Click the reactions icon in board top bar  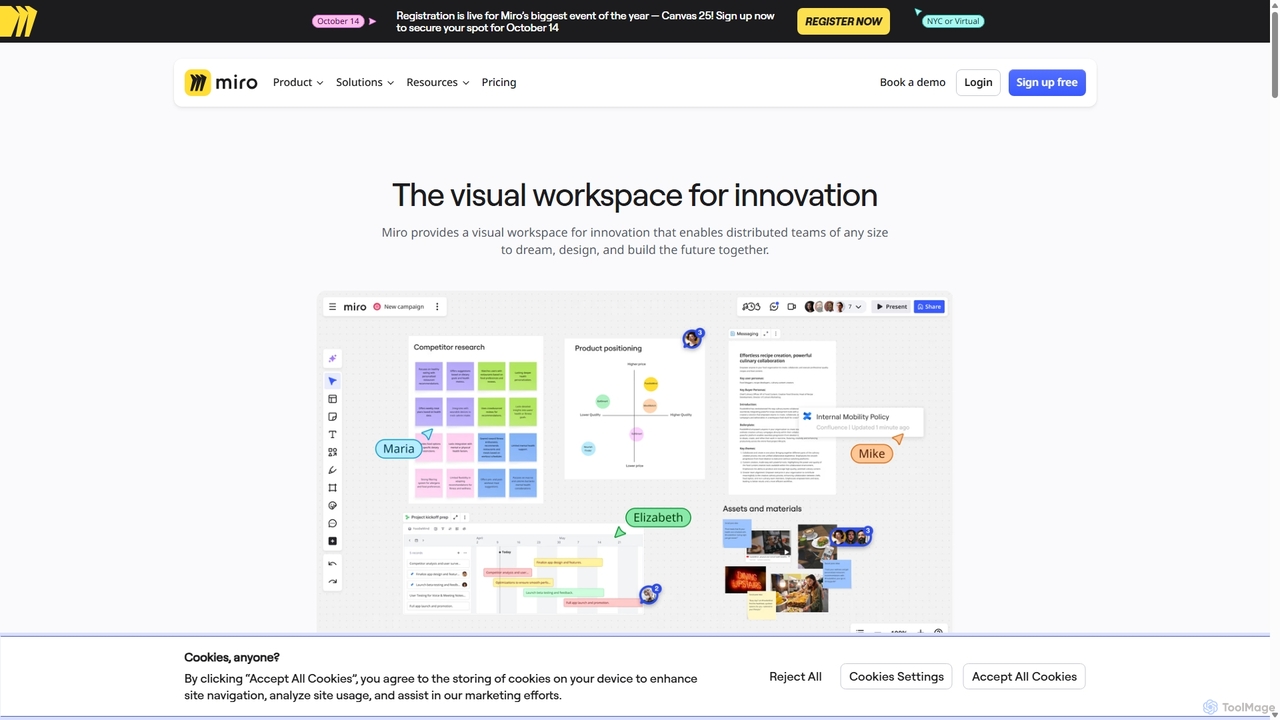[774, 307]
